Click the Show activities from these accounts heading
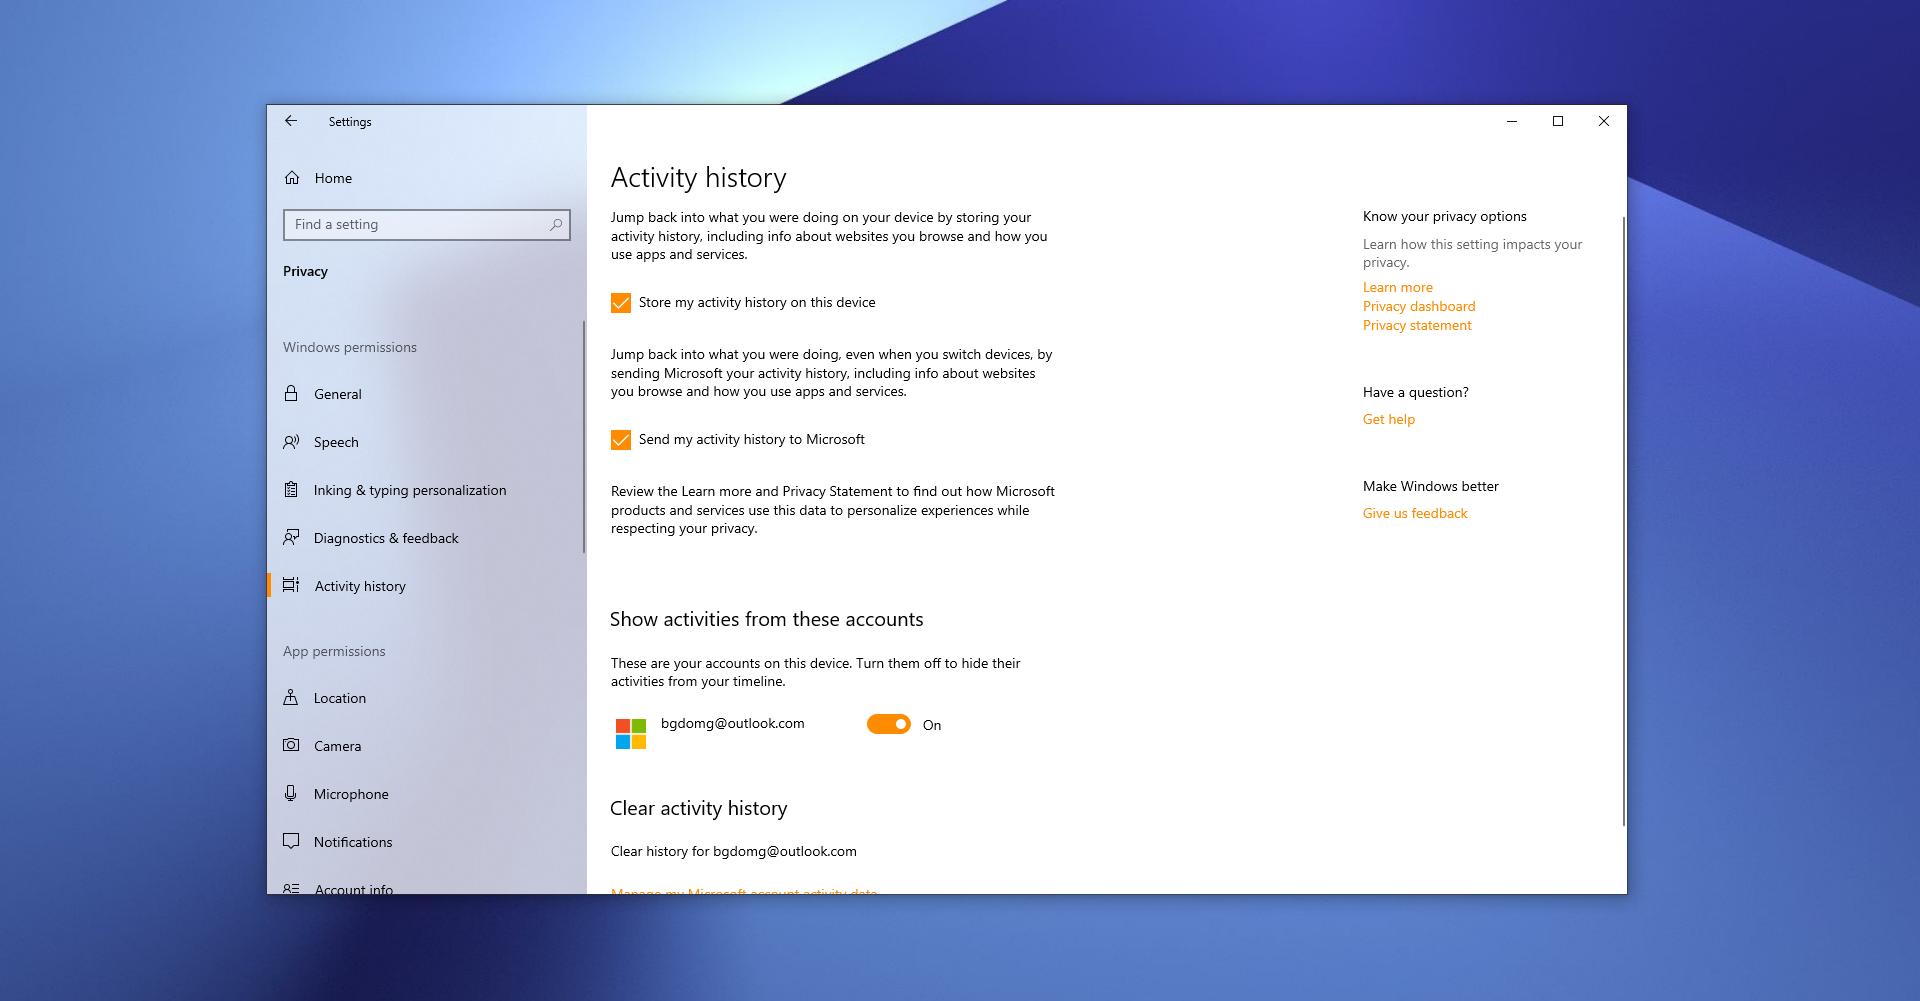 [767, 619]
